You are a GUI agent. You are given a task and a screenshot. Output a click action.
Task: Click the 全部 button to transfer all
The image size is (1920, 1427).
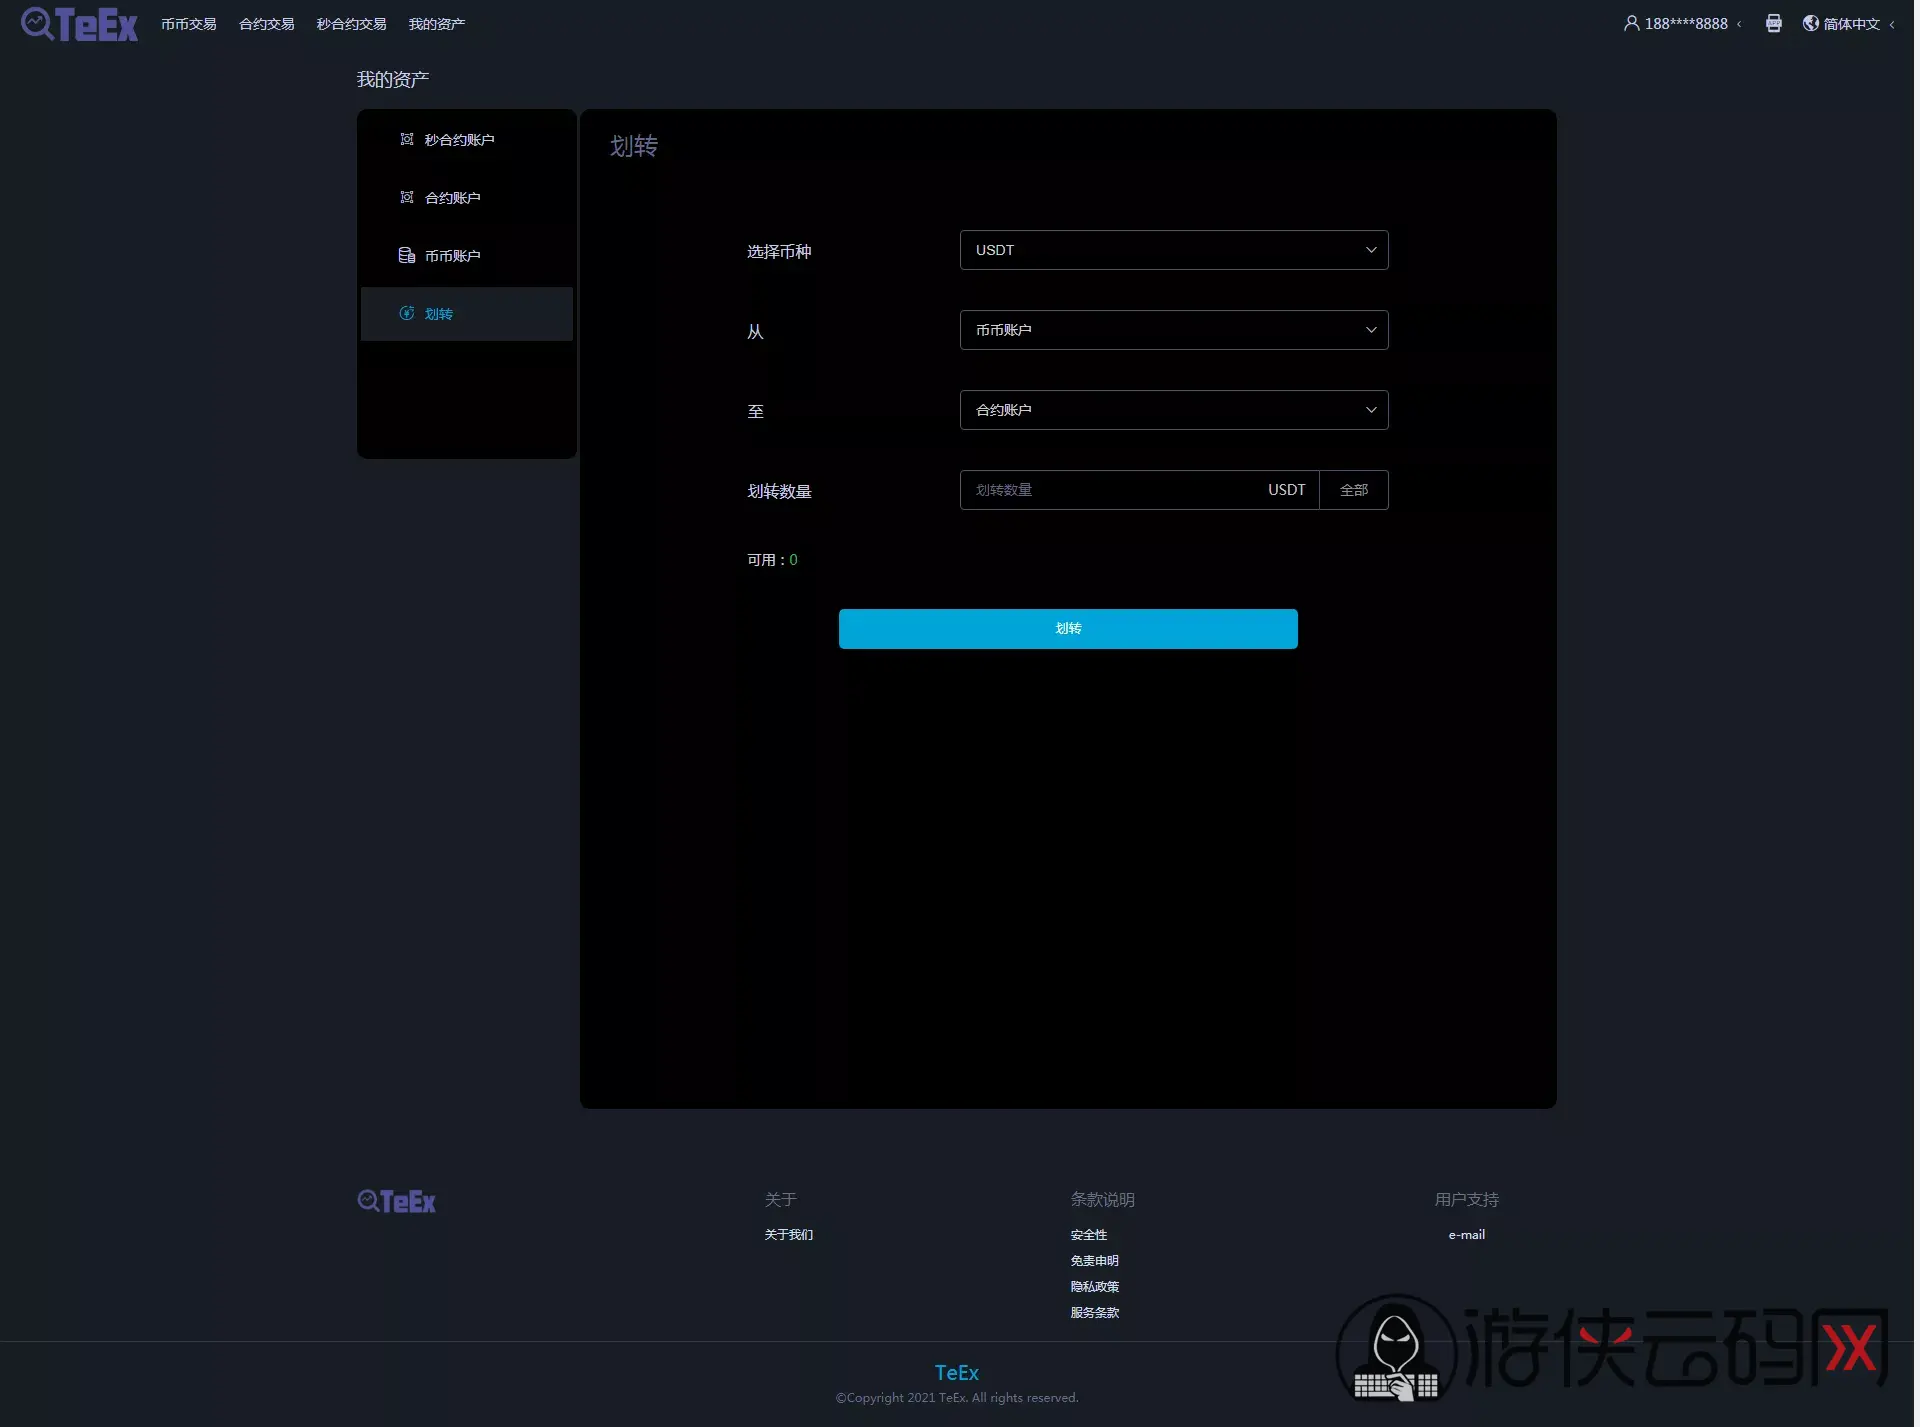click(1357, 490)
